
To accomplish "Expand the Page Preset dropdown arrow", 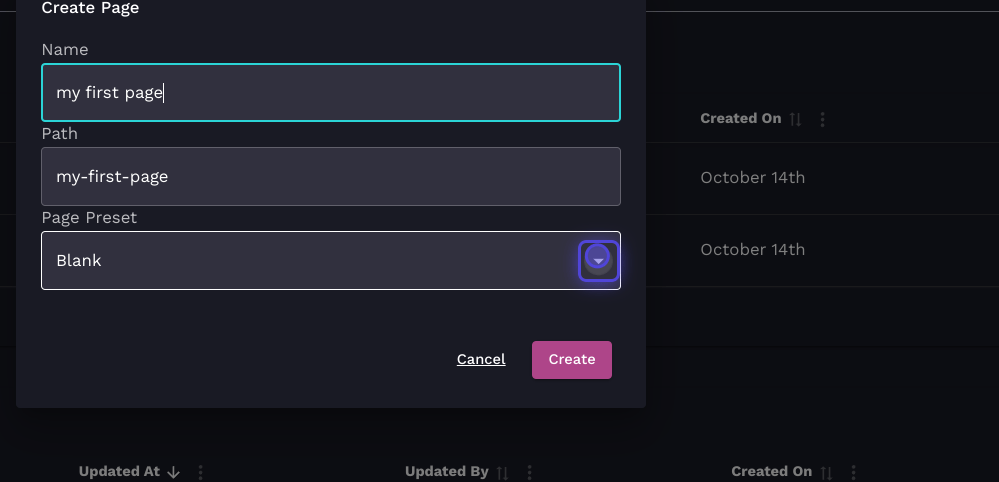I will (x=598, y=261).
